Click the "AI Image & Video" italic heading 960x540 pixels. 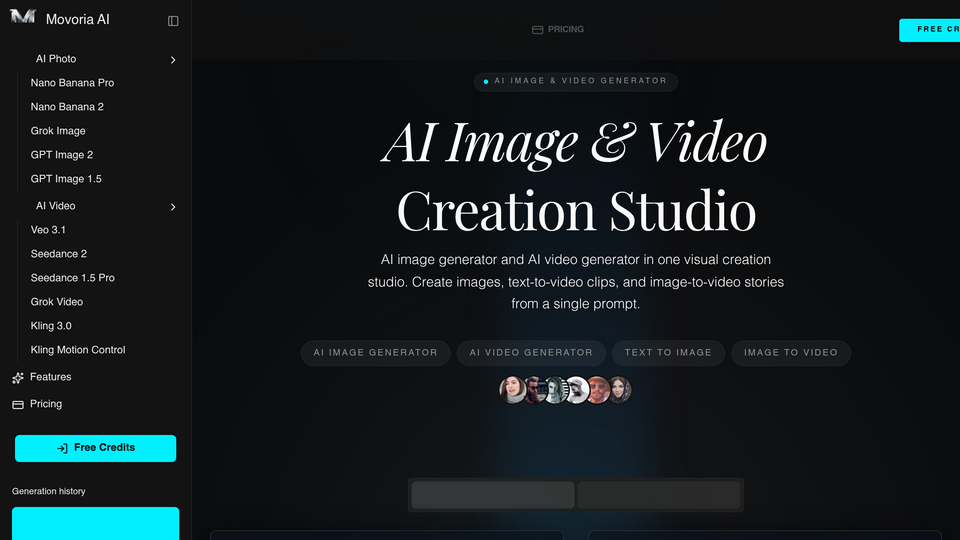click(x=574, y=142)
